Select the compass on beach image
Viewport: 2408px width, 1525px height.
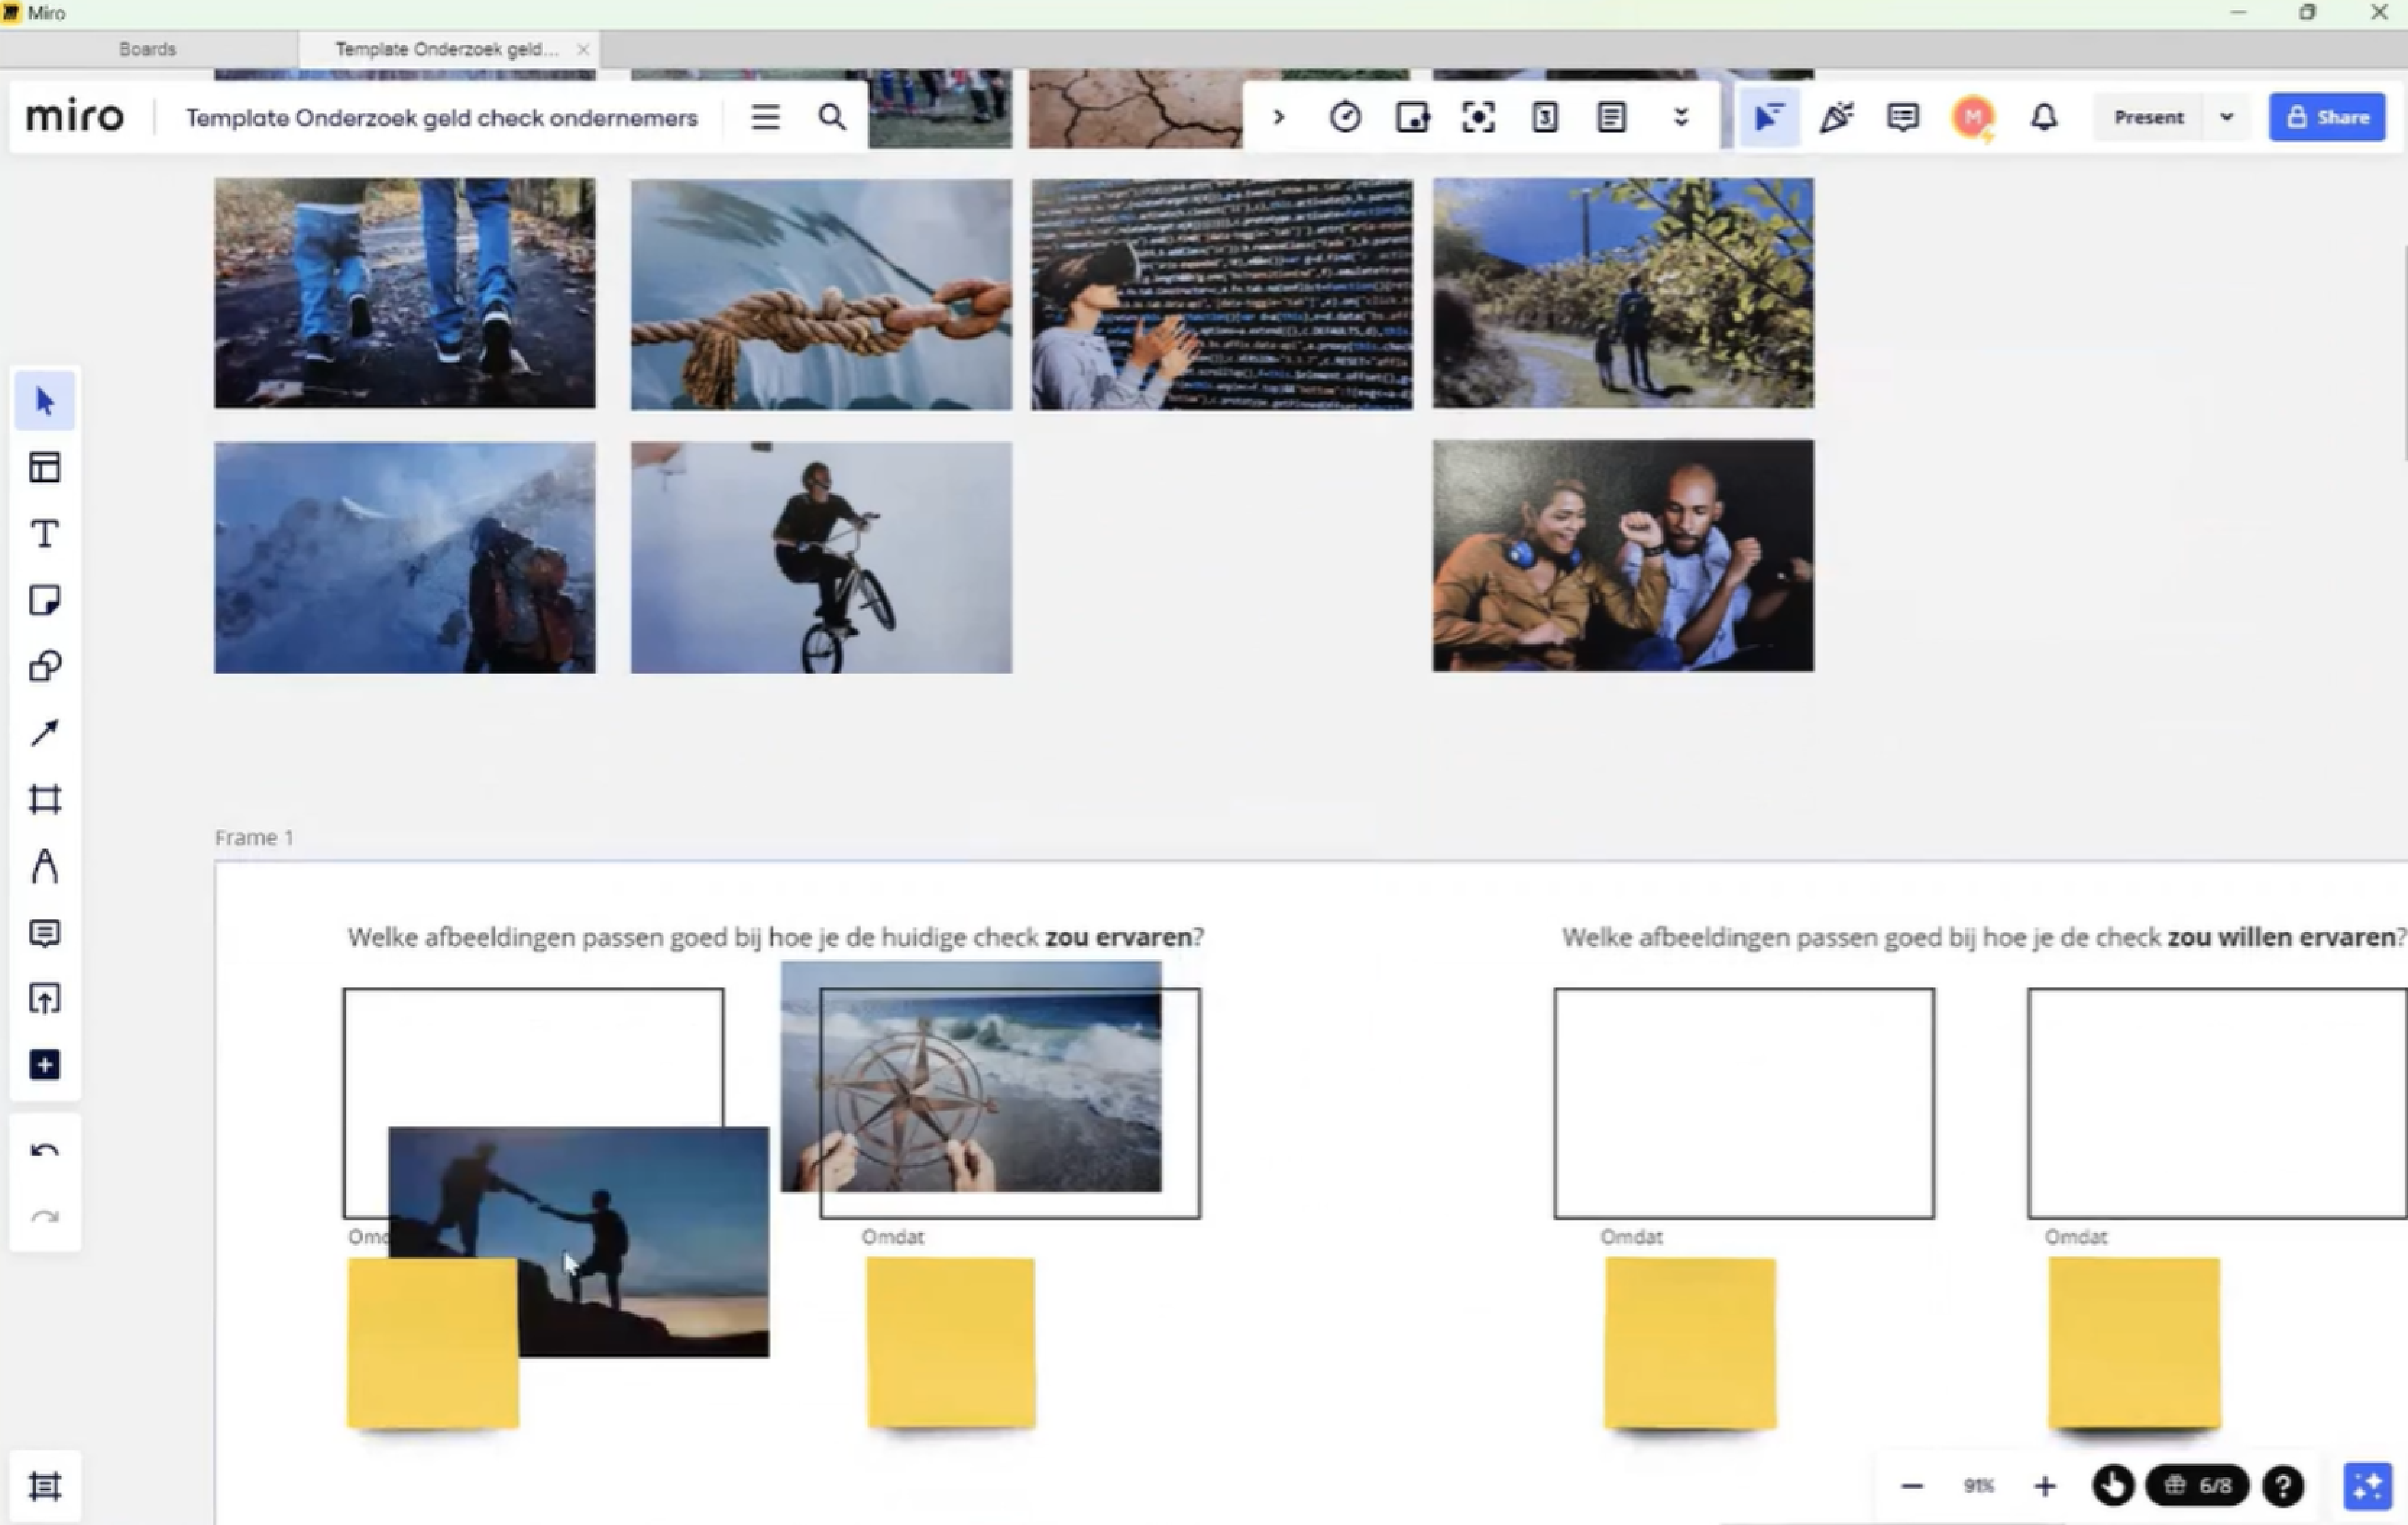pyautogui.click(x=971, y=1077)
